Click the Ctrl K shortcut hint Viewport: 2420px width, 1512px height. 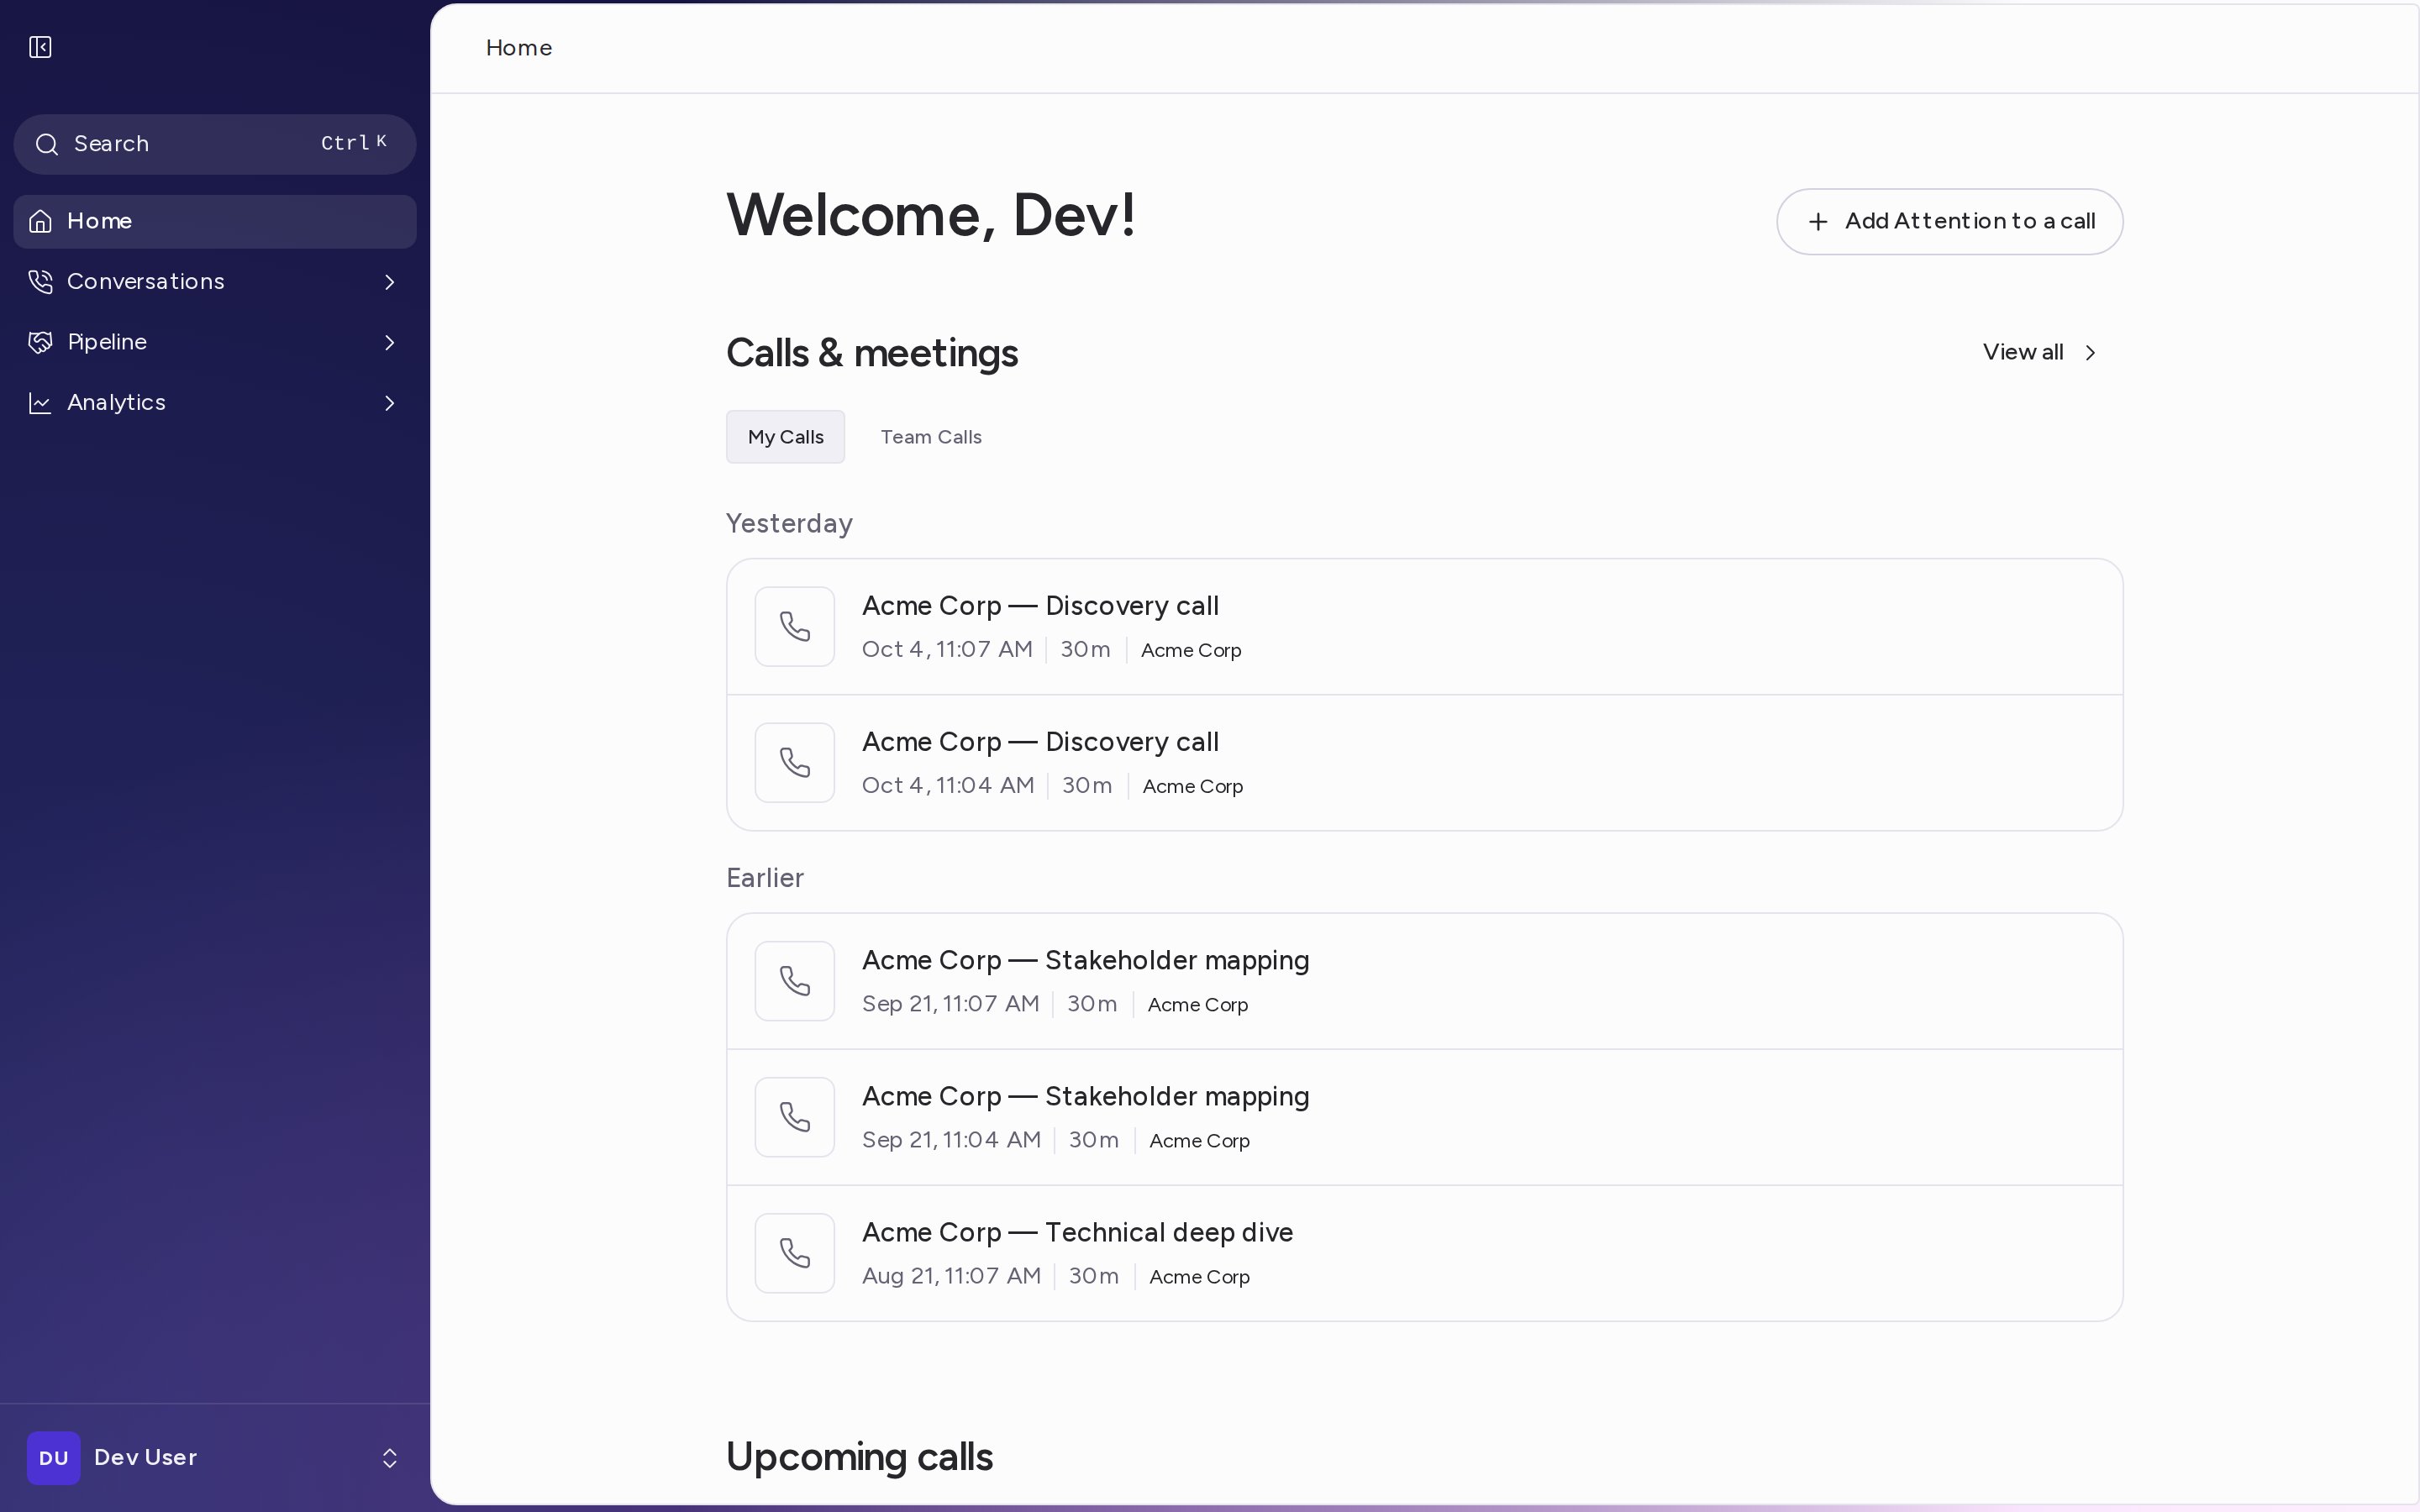coord(353,143)
